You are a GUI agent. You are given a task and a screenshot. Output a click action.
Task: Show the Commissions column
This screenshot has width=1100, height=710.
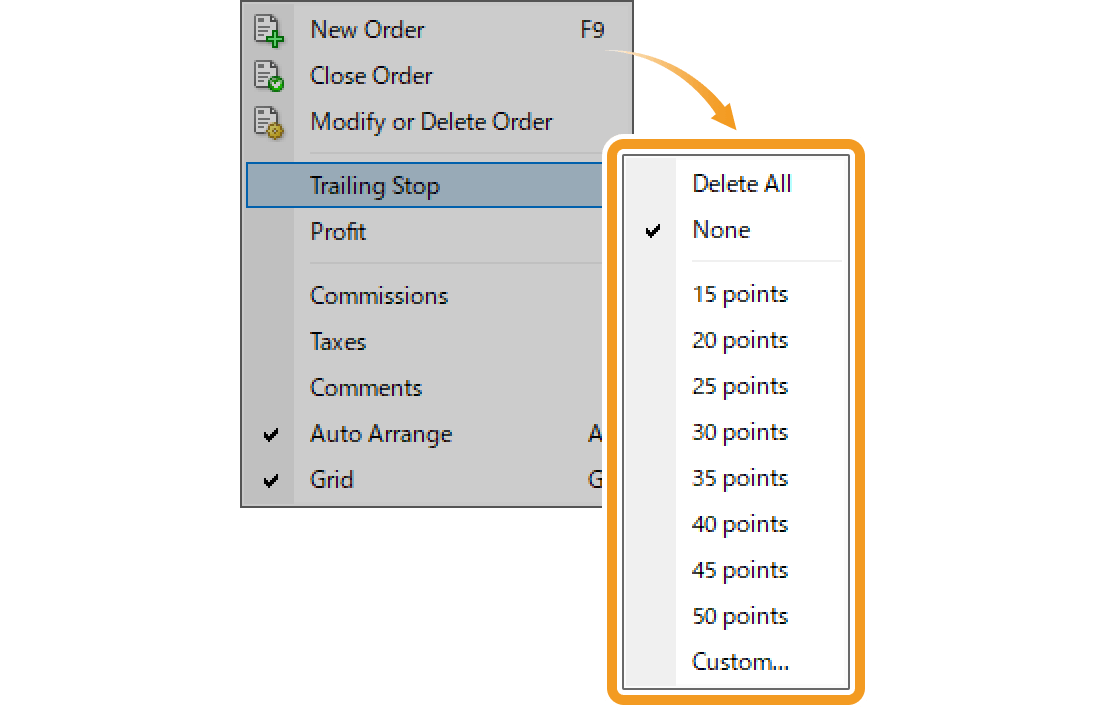click(379, 296)
